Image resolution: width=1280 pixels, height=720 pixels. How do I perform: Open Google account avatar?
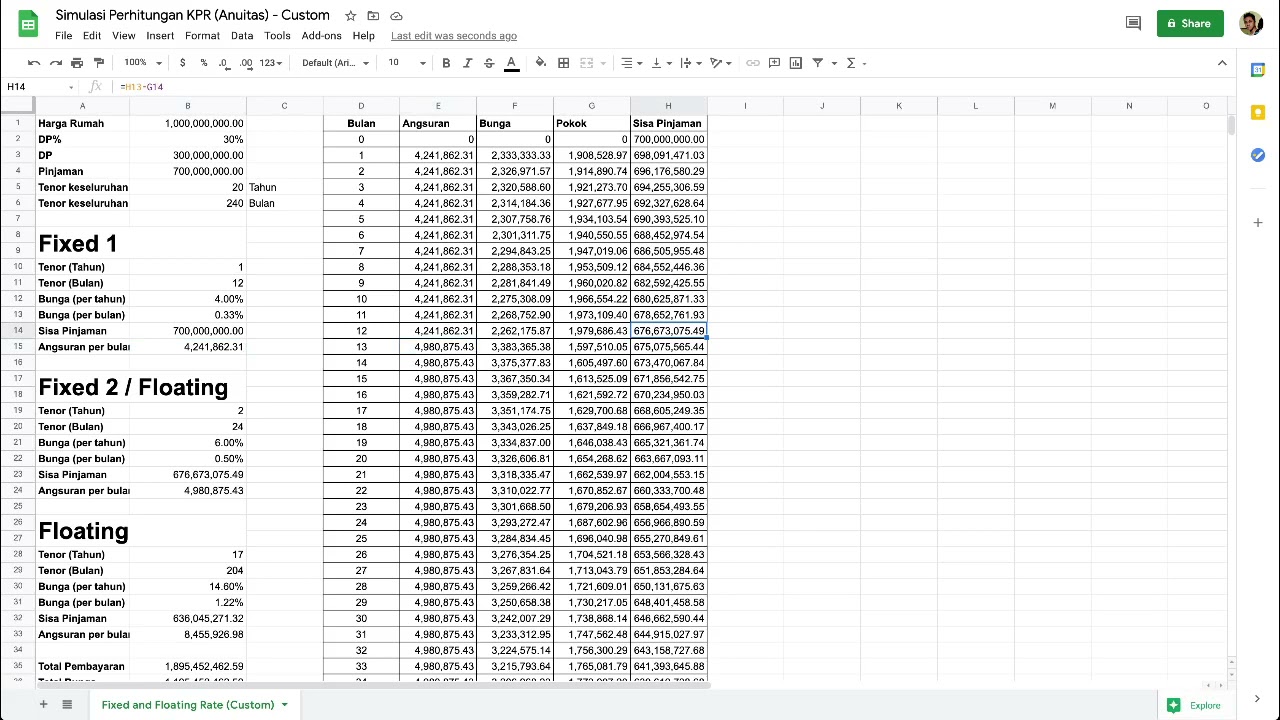(1251, 23)
